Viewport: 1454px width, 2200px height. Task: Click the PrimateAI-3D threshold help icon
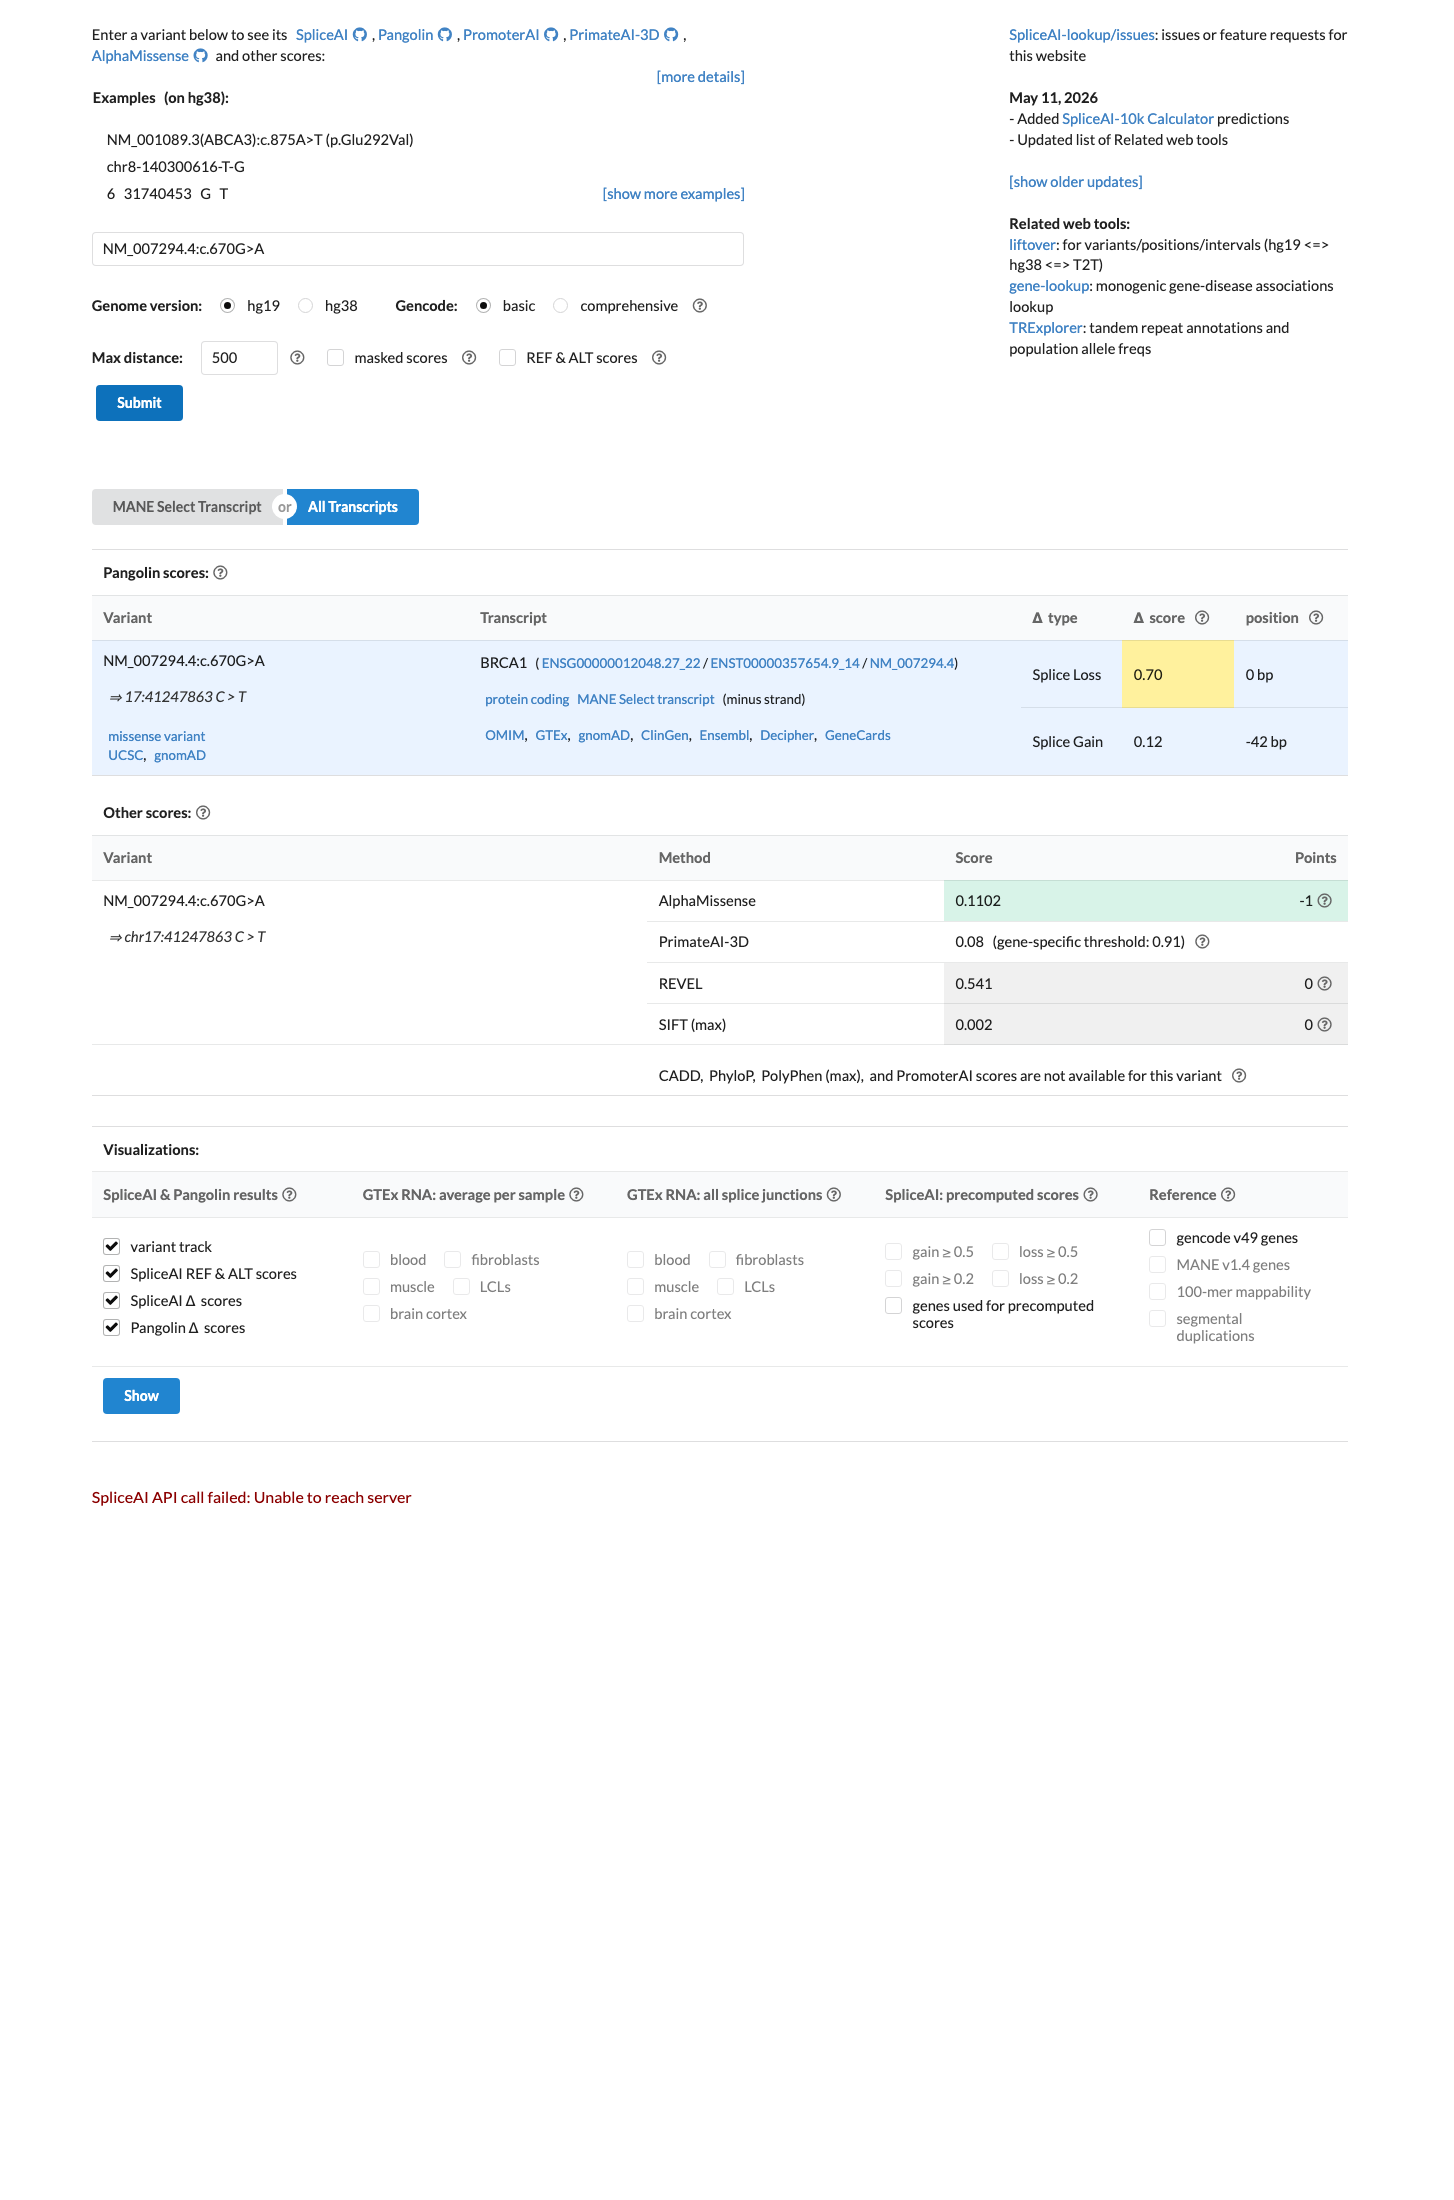1203,942
